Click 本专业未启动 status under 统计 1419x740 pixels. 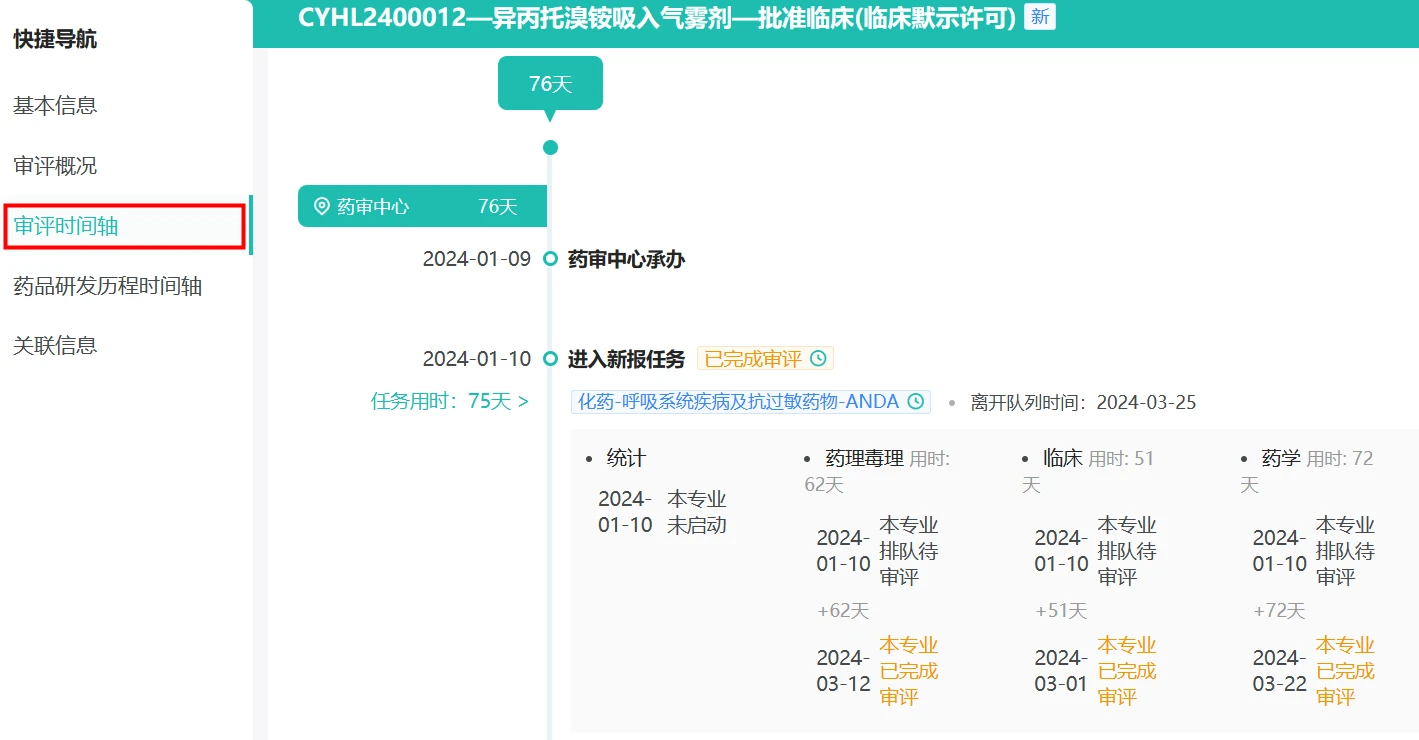[x=697, y=511]
